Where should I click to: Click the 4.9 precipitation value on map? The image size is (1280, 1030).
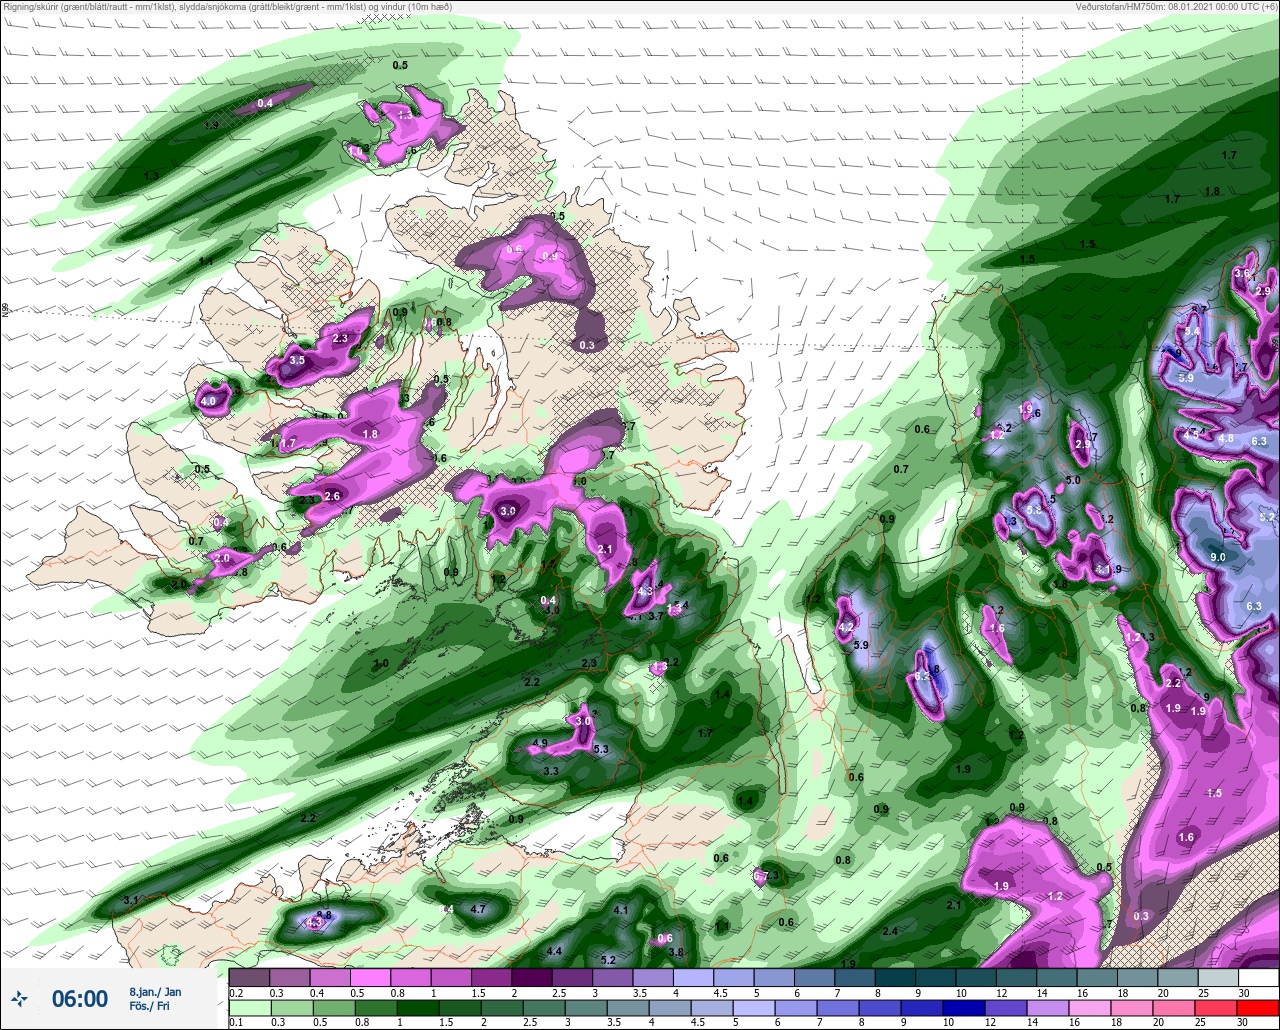coord(540,743)
